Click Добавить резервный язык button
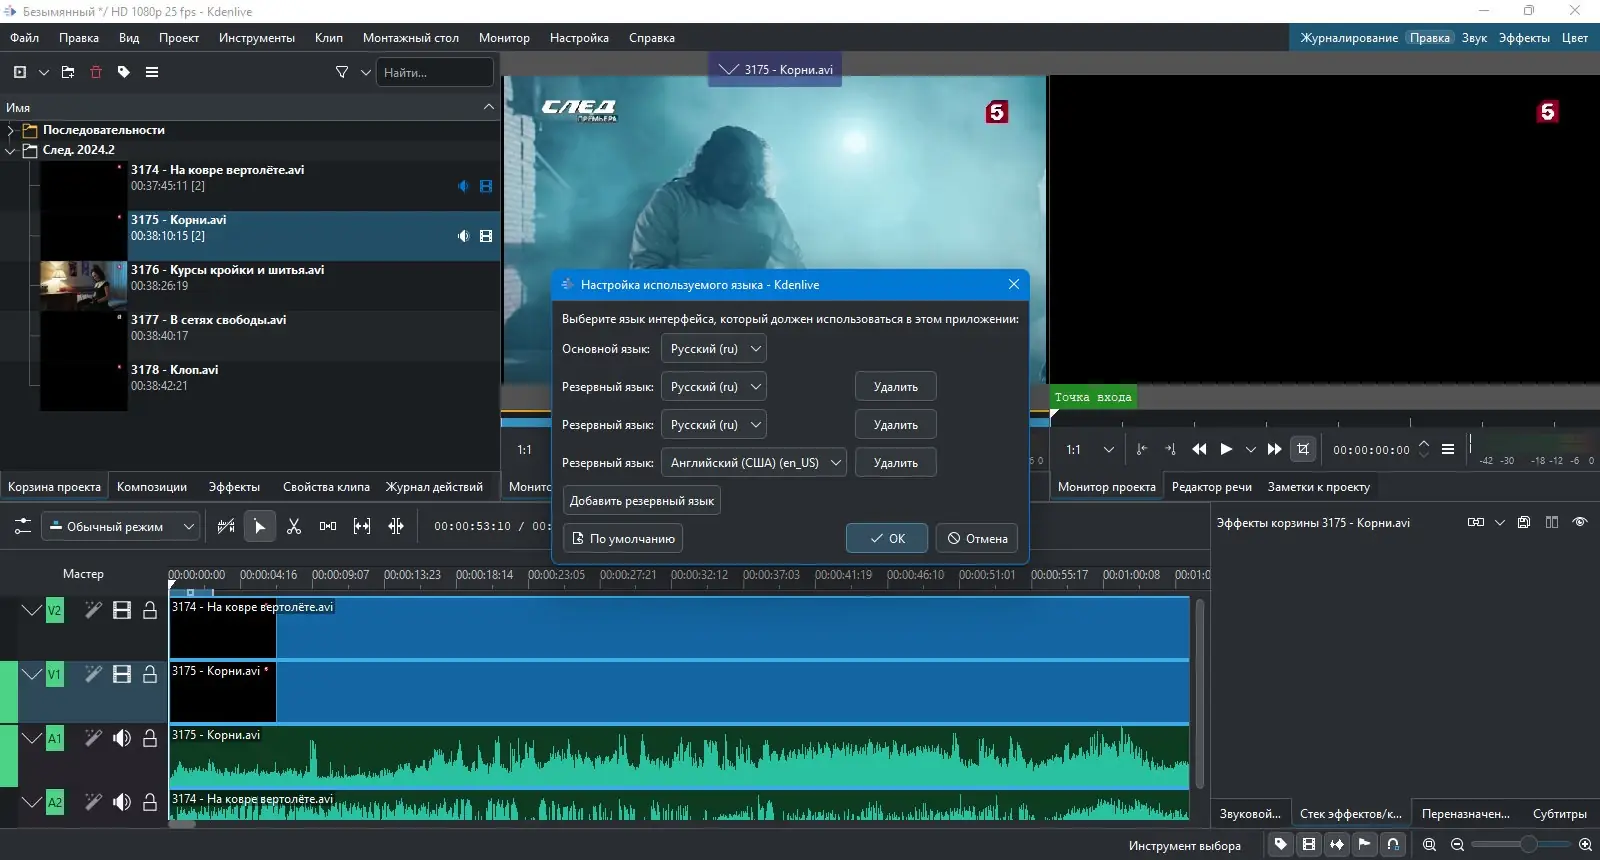Viewport: 1600px width, 860px height. click(642, 501)
